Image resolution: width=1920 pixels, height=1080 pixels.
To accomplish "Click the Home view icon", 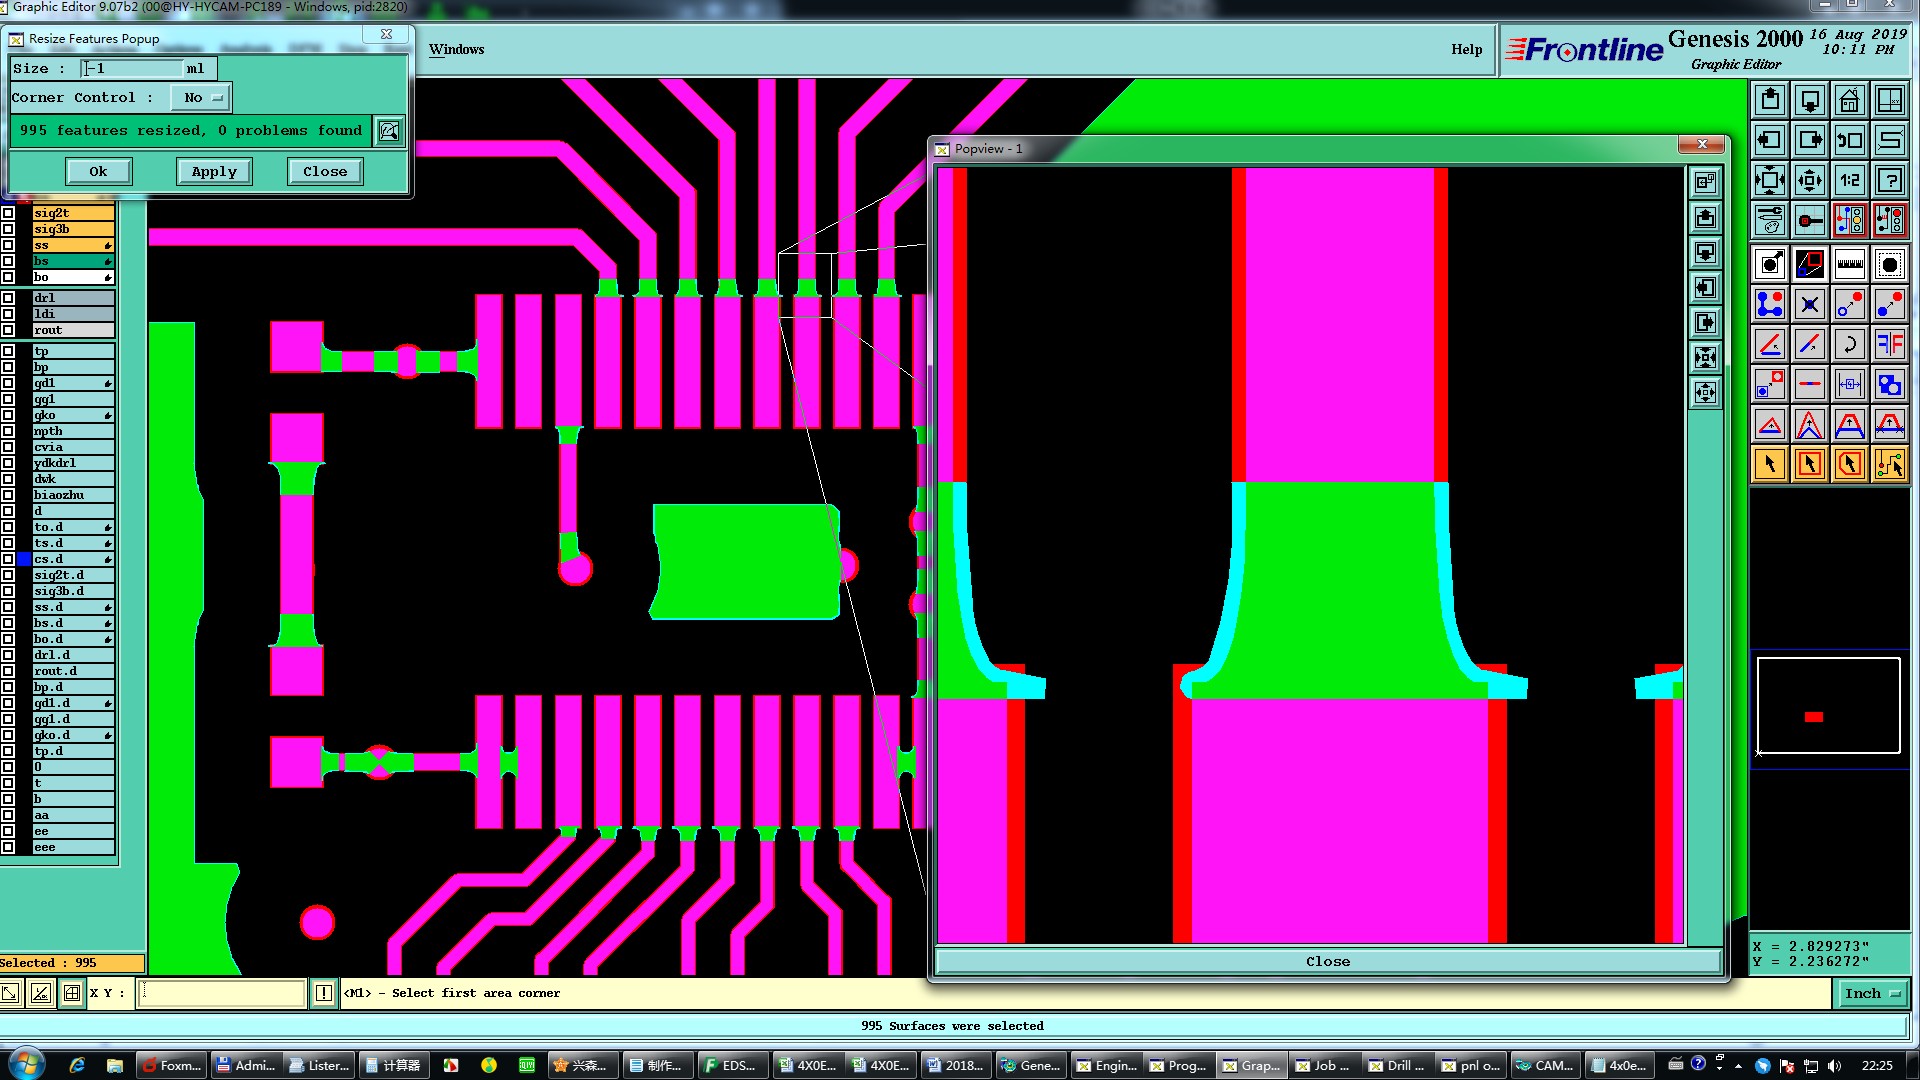I will point(1849,101).
